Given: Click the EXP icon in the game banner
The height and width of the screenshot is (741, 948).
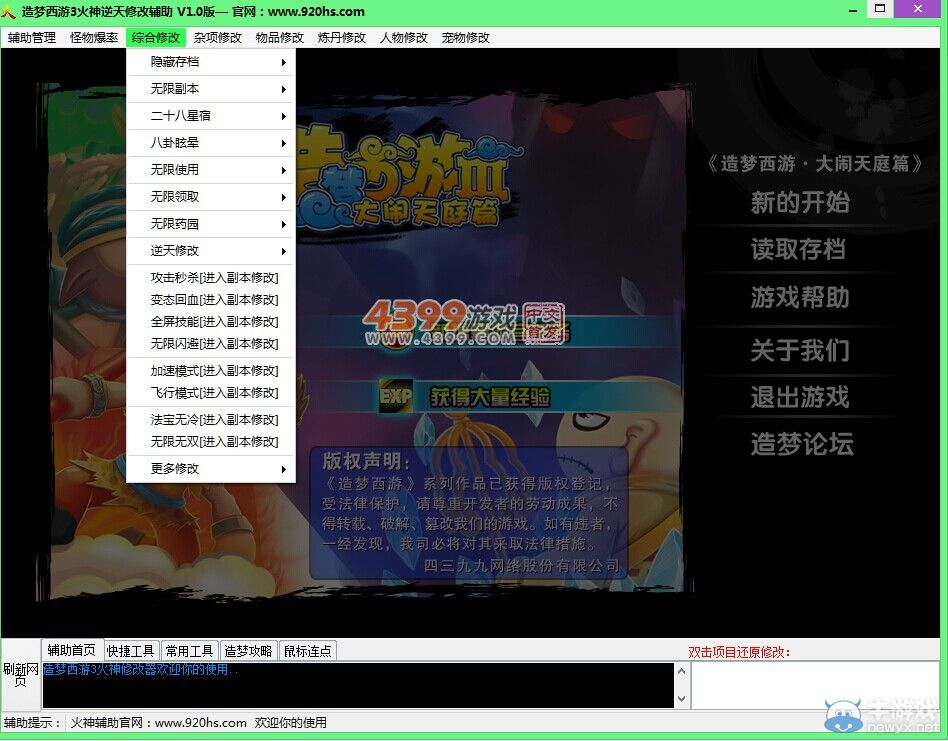Looking at the screenshot, I should click(396, 395).
